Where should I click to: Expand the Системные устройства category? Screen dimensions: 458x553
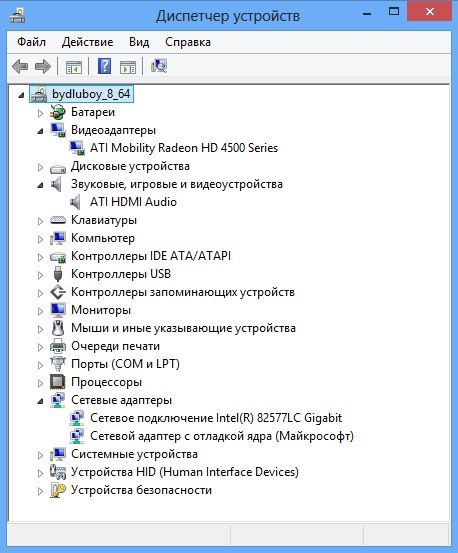[x=40, y=455]
